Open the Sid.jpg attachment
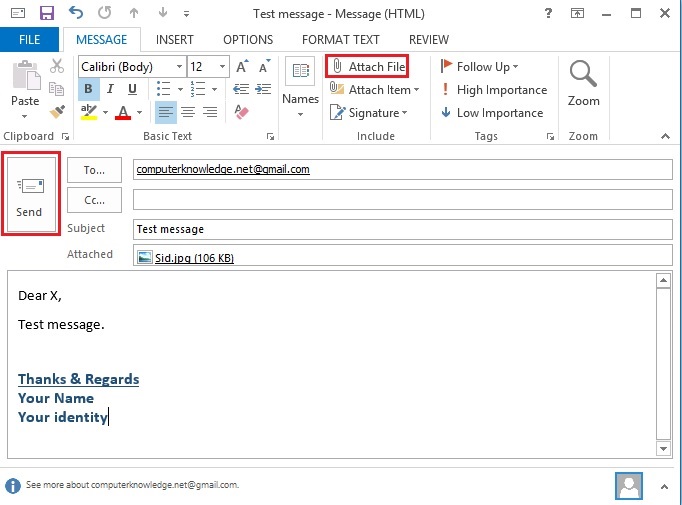The height and width of the screenshot is (505, 682). (186, 258)
